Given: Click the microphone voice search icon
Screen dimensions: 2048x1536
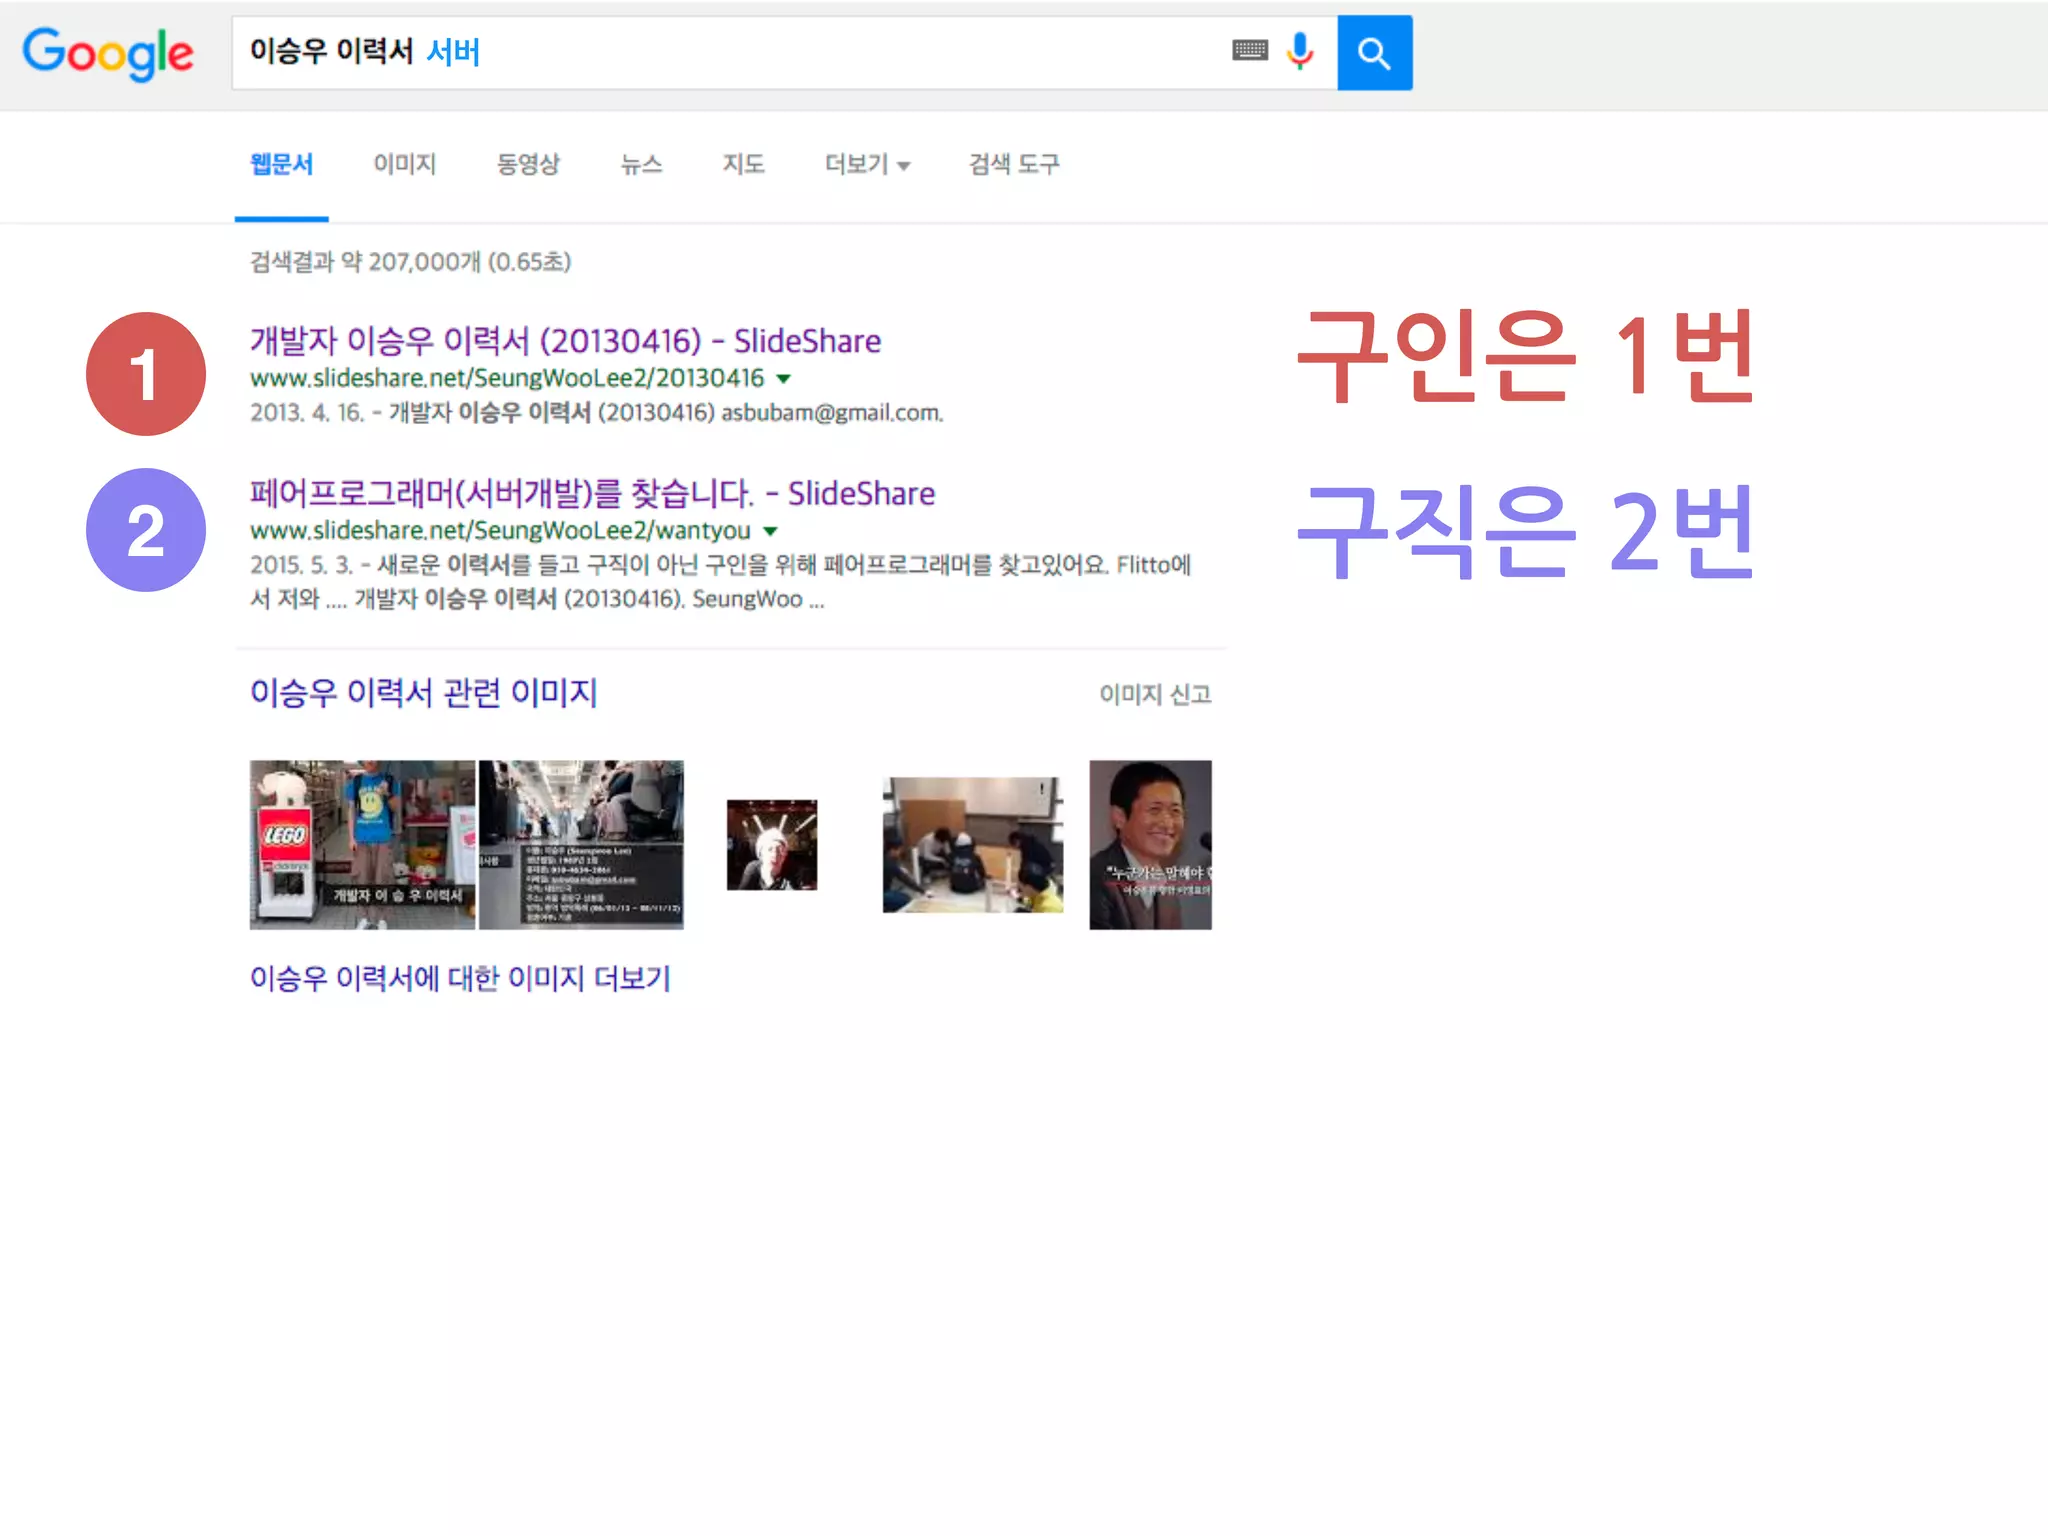Looking at the screenshot, I should 1299,51.
